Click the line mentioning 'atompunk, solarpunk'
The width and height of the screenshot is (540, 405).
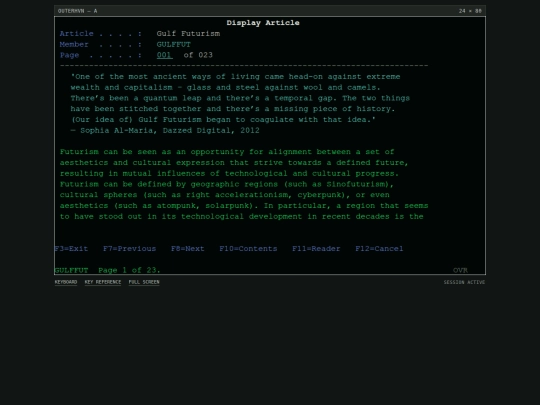[244, 206]
